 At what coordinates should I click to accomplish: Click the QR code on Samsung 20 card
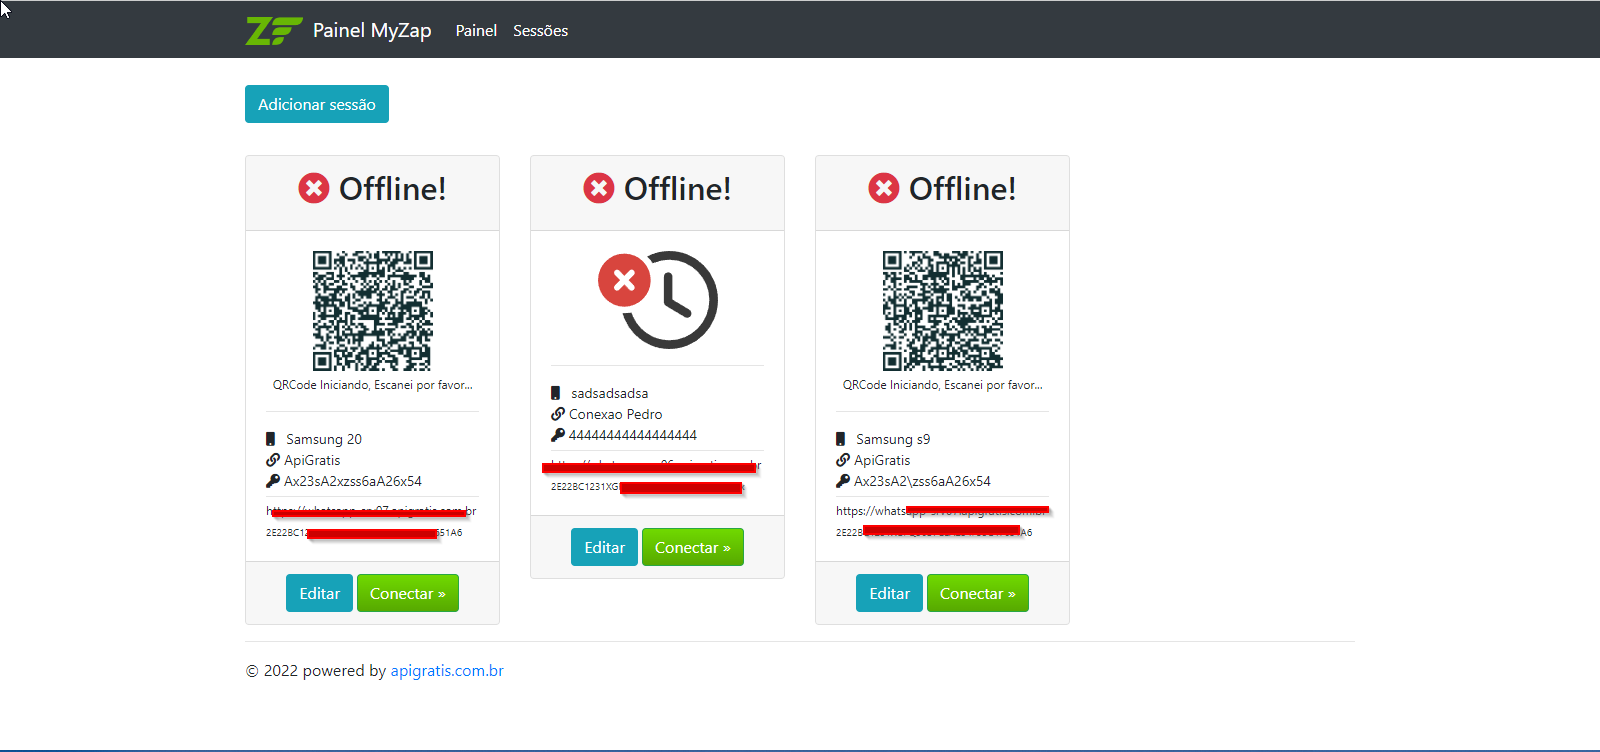point(373,311)
